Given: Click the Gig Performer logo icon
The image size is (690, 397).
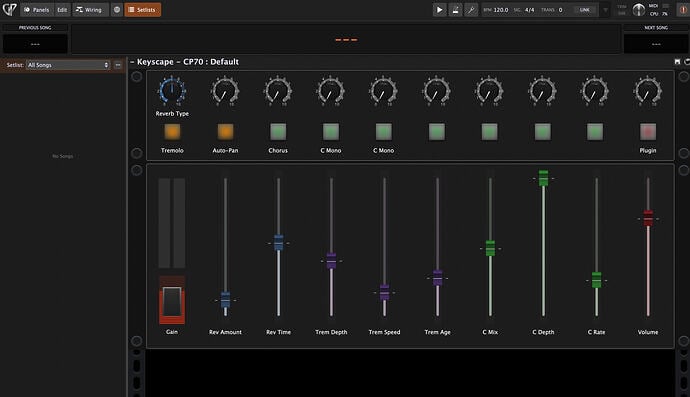Looking at the screenshot, I should click(x=9, y=9).
